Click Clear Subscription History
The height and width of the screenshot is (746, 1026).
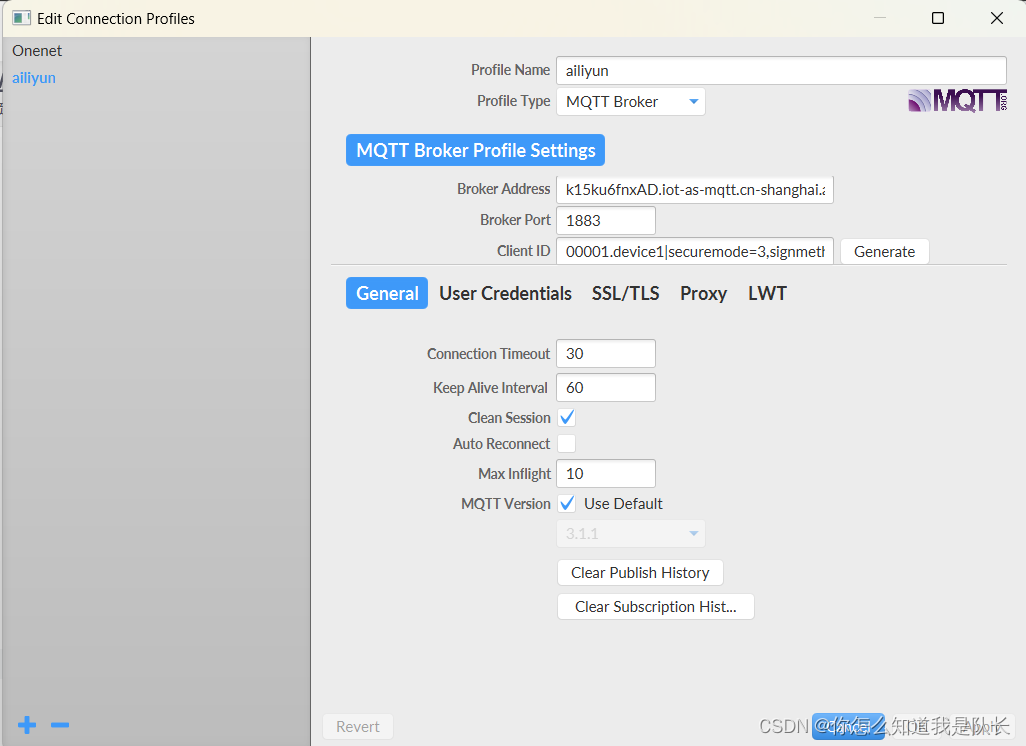tap(655, 606)
